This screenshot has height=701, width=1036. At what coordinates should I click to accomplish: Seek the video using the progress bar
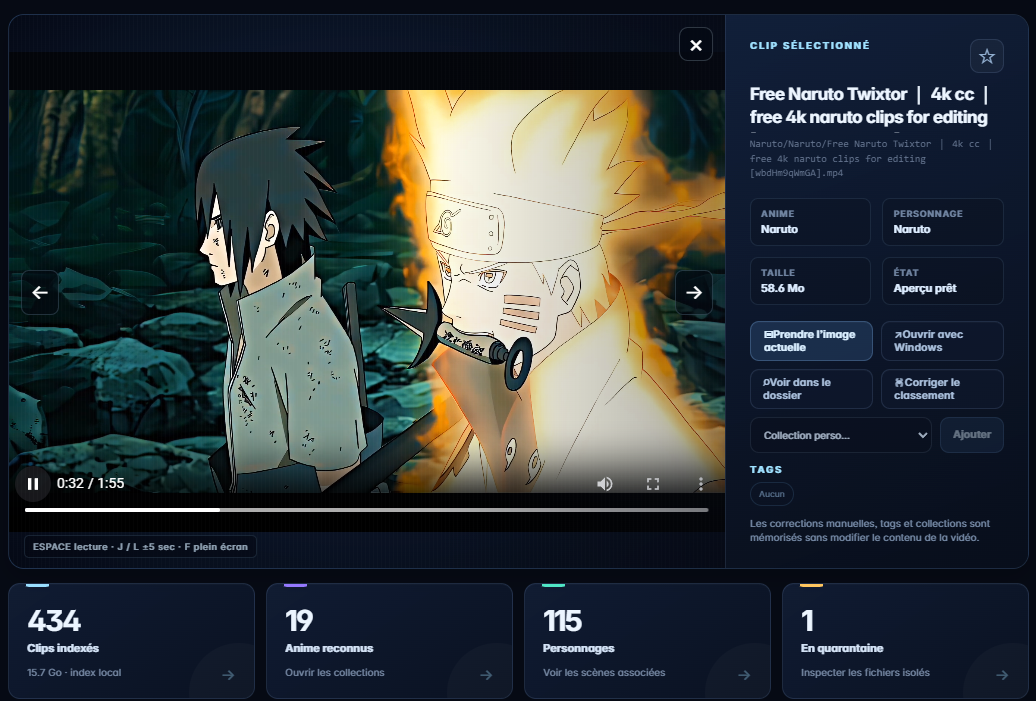tap(367, 510)
